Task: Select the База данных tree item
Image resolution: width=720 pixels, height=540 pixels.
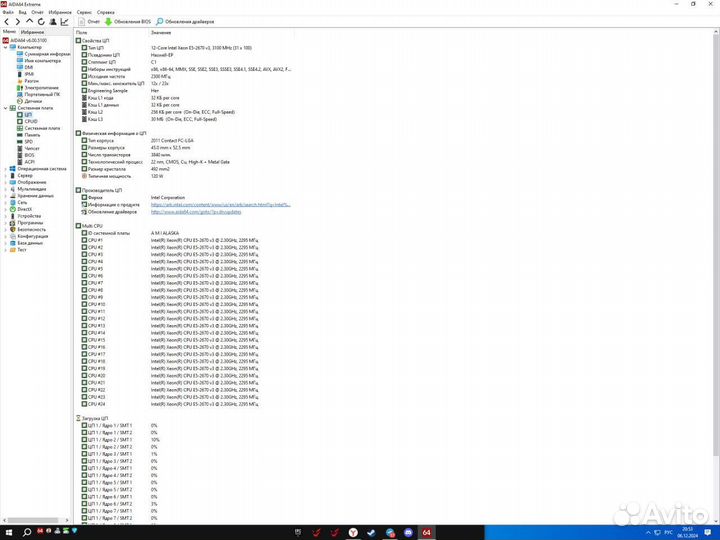Action: (x=26, y=243)
